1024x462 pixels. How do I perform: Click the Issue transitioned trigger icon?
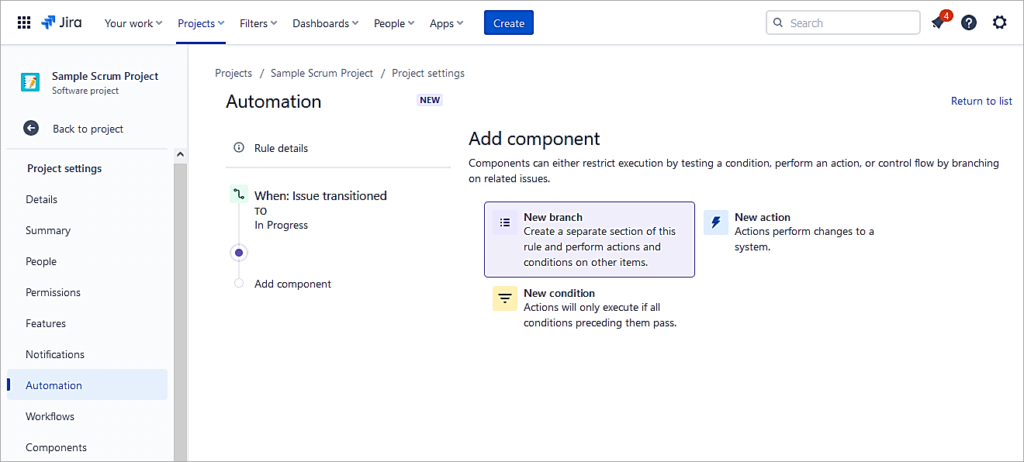click(x=238, y=196)
